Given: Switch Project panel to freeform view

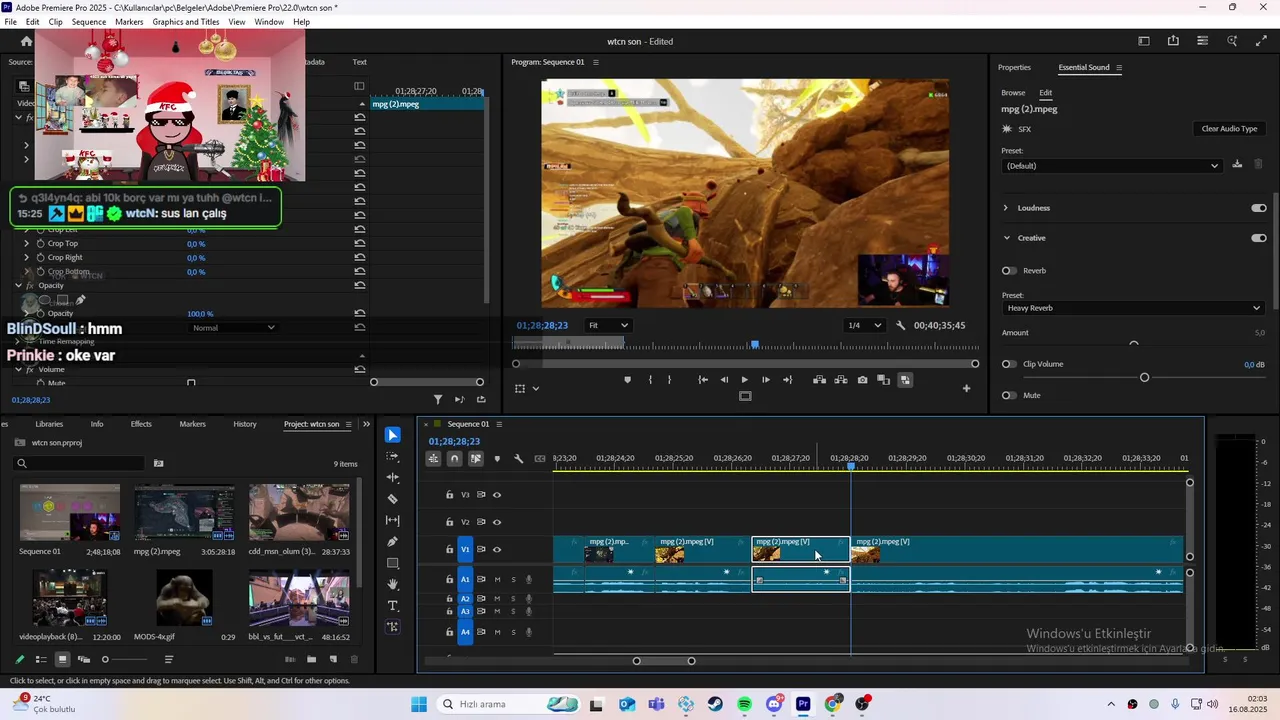Looking at the screenshot, I should (x=84, y=659).
